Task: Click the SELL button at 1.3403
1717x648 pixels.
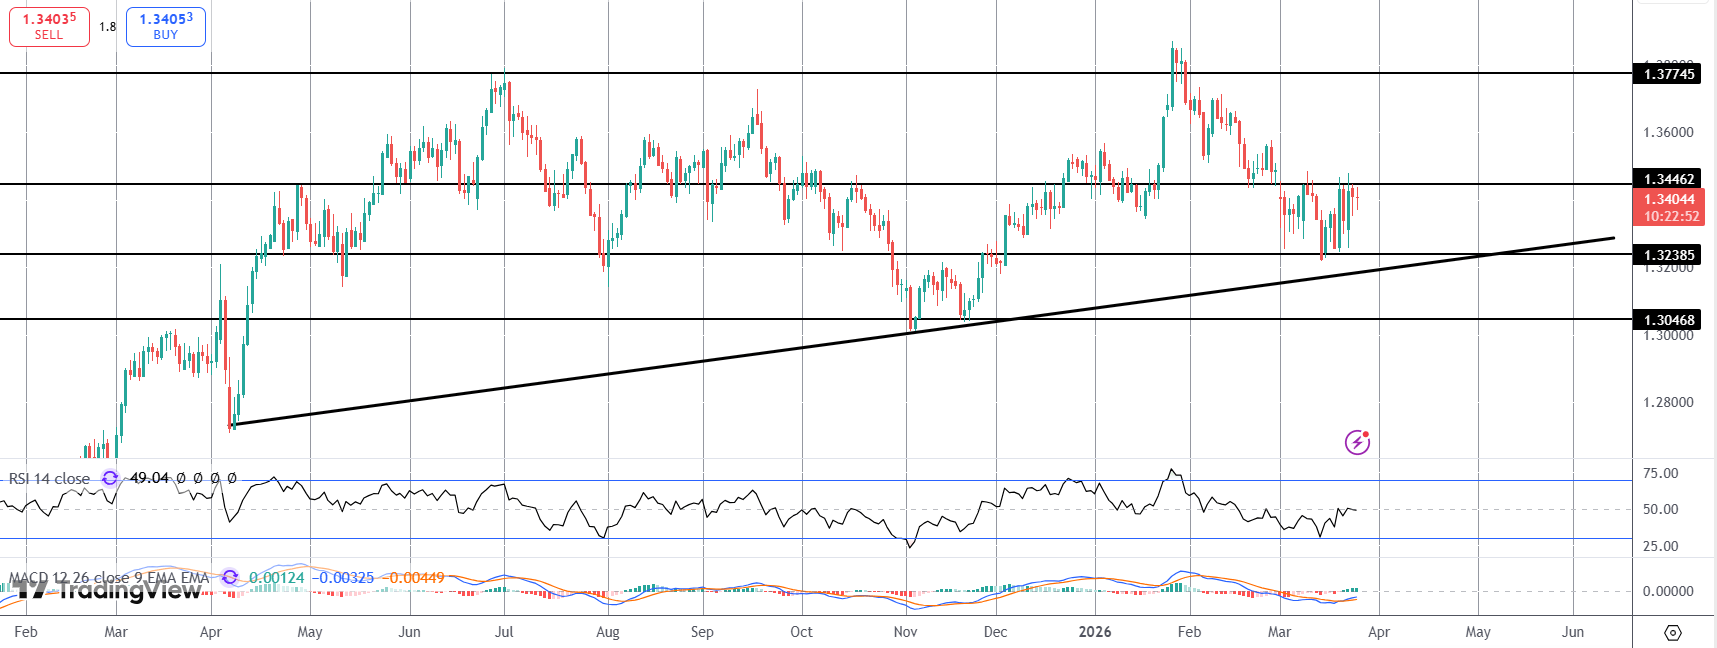Action: (x=49, y=27)
